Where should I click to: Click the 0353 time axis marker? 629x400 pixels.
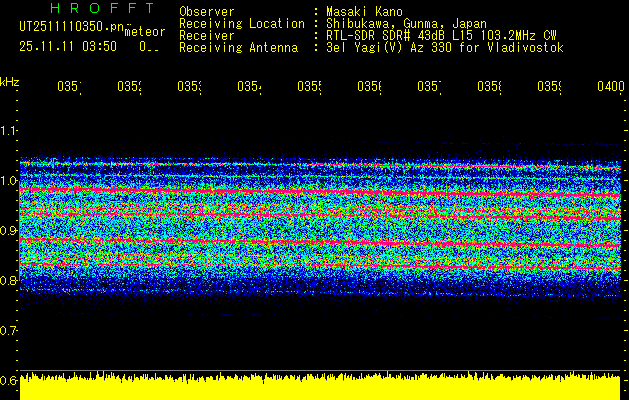click(x=189, y=86)
